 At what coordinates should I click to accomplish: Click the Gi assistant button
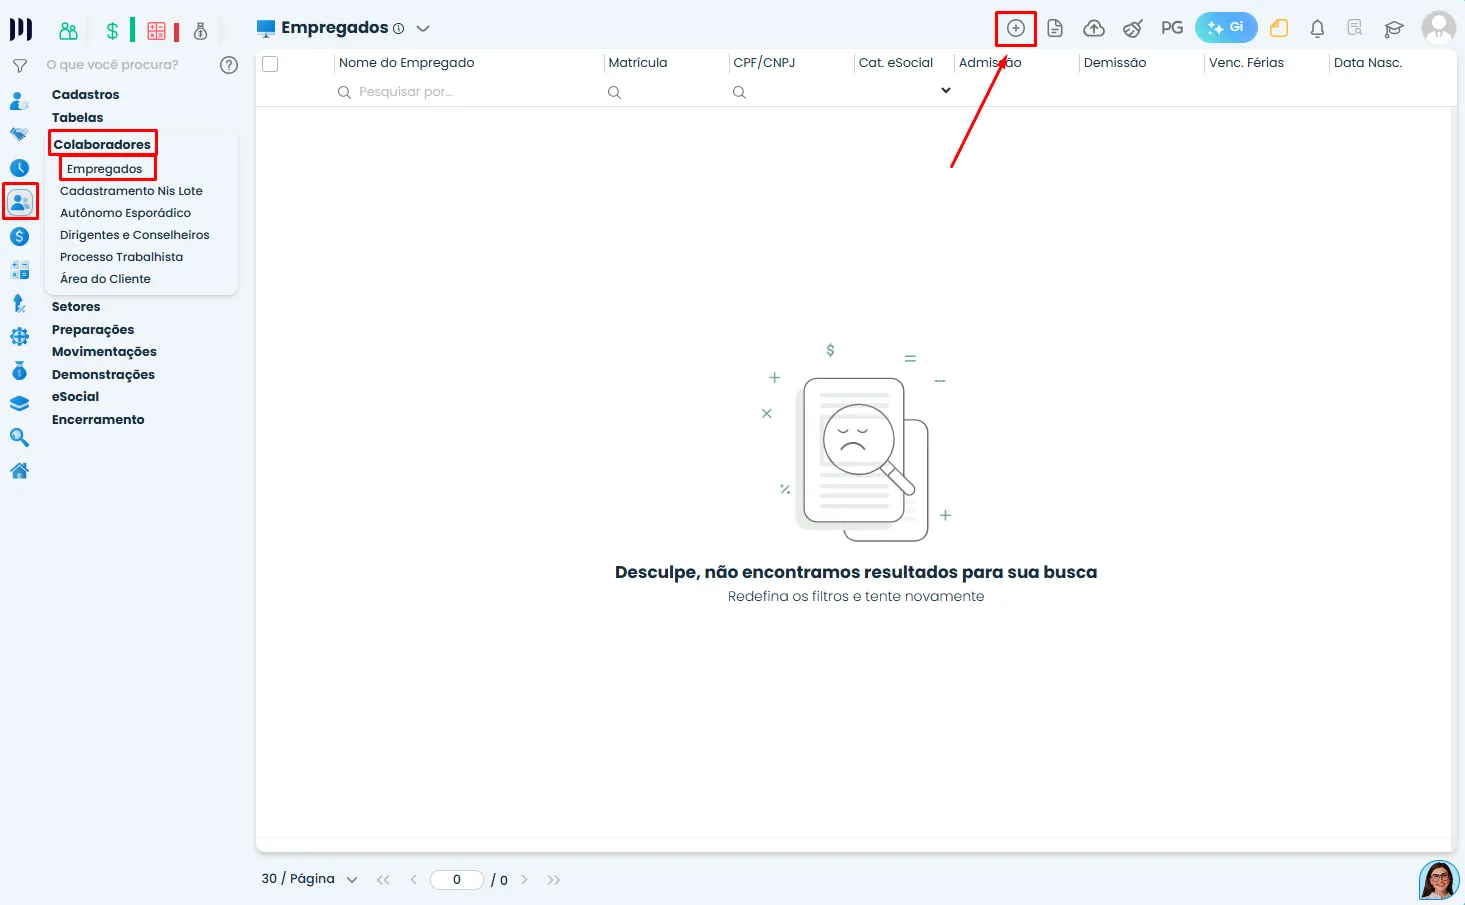[1226, 28]
